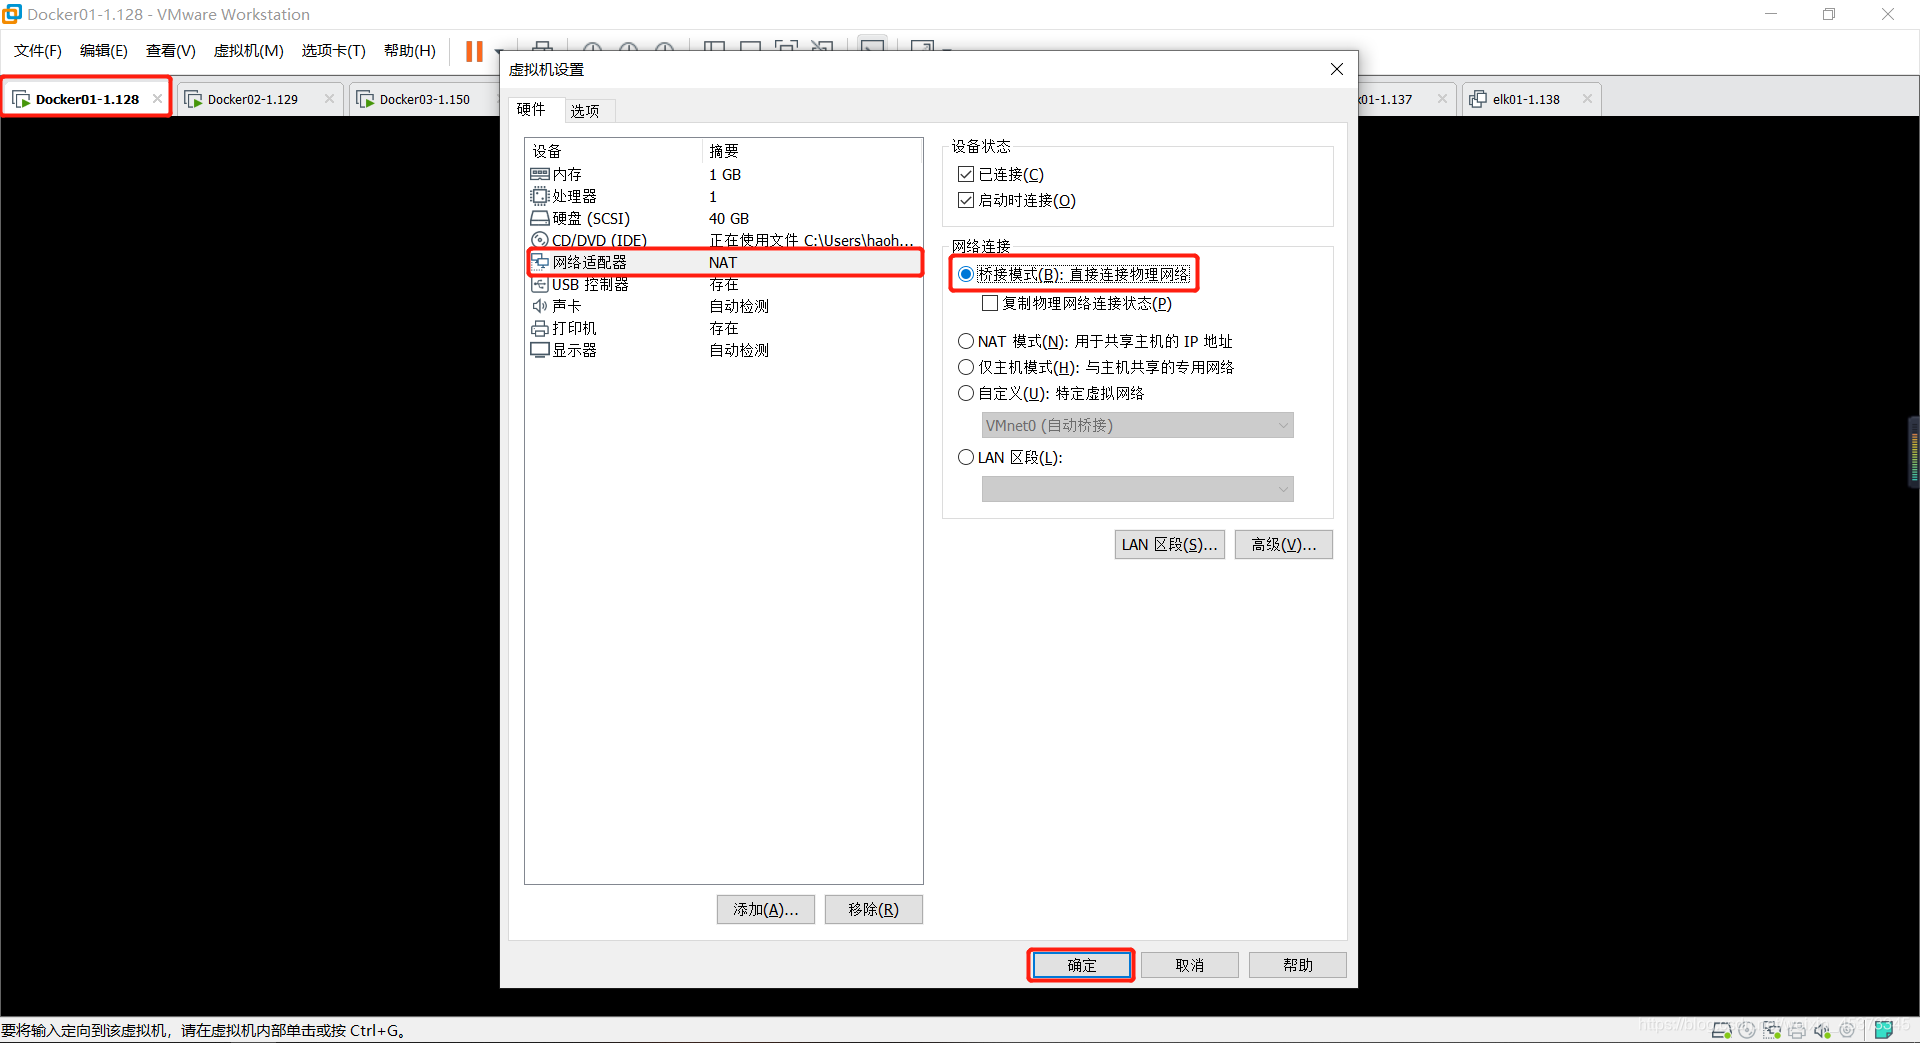Click the monitor icon beside 显示器

[540, 350]
